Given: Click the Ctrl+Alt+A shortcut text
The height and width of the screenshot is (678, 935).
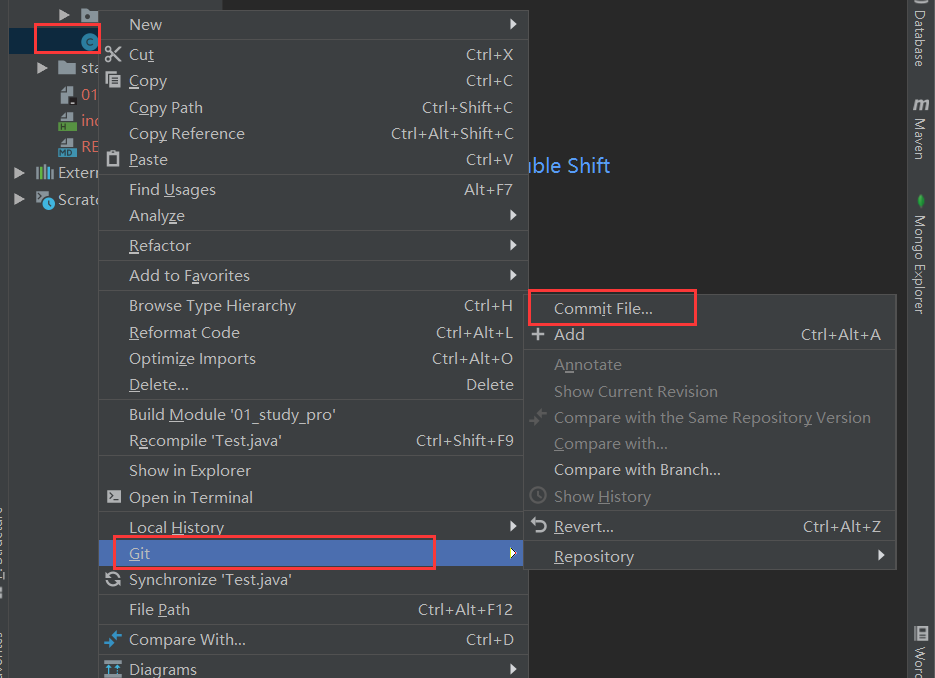Looking at the screenshot, I should click(840, 334).
